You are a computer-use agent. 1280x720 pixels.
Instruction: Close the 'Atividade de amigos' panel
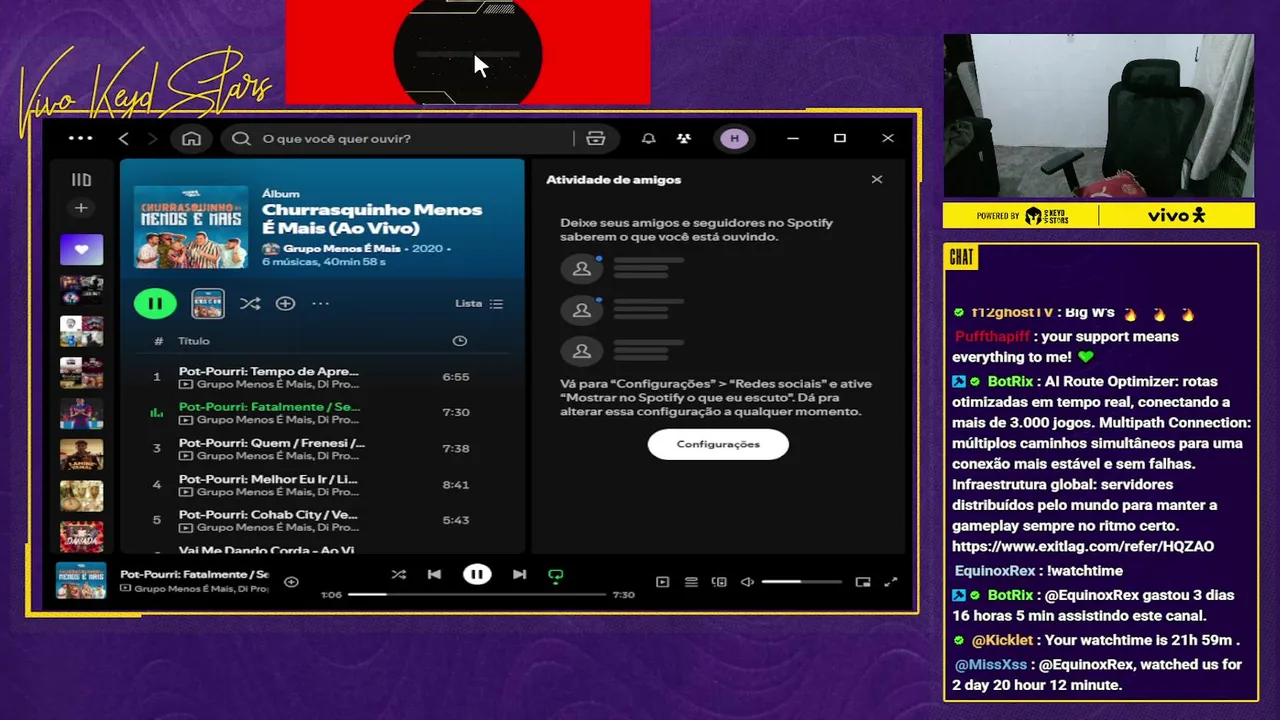tap(877, 180)
